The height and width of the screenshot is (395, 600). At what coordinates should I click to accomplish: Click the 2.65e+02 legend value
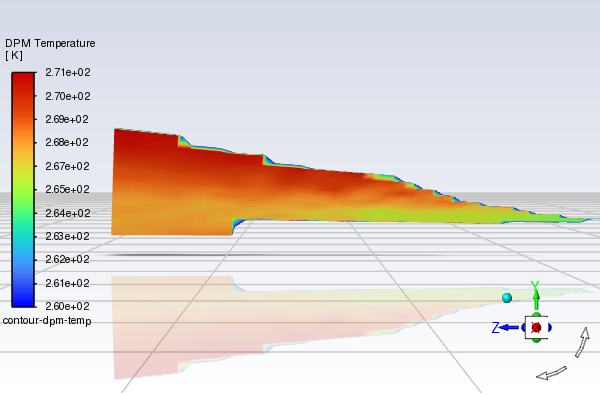coord(67,189)
